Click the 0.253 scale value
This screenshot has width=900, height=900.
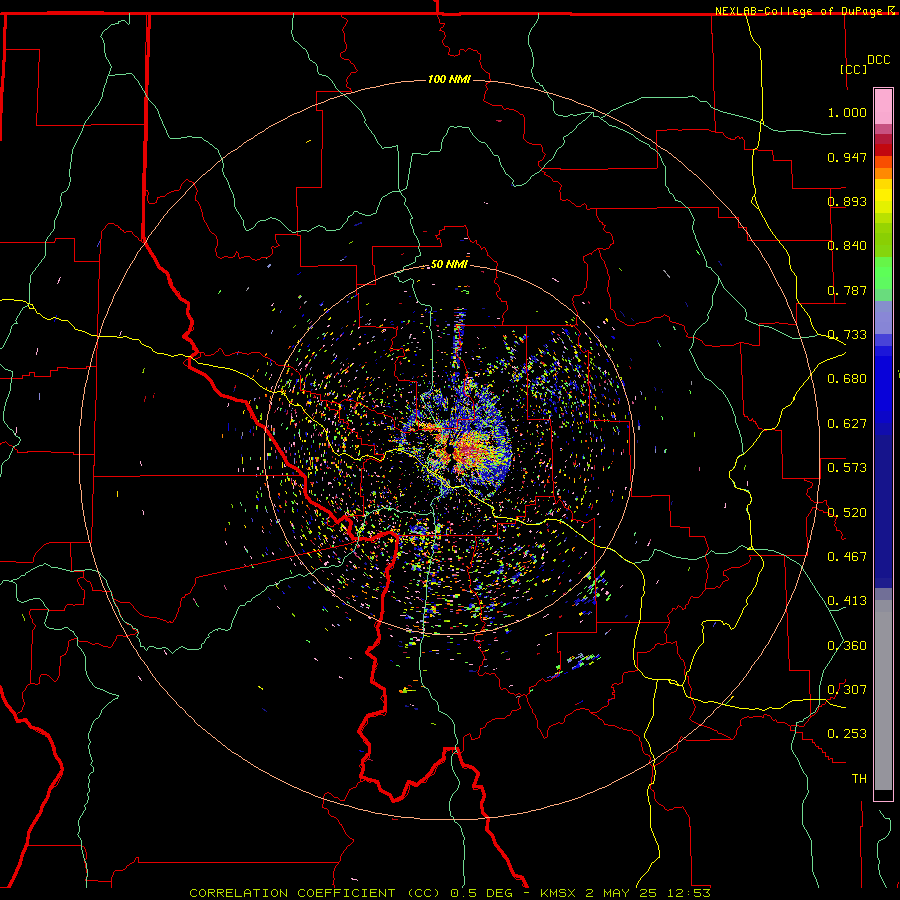[x=847, y=734]
